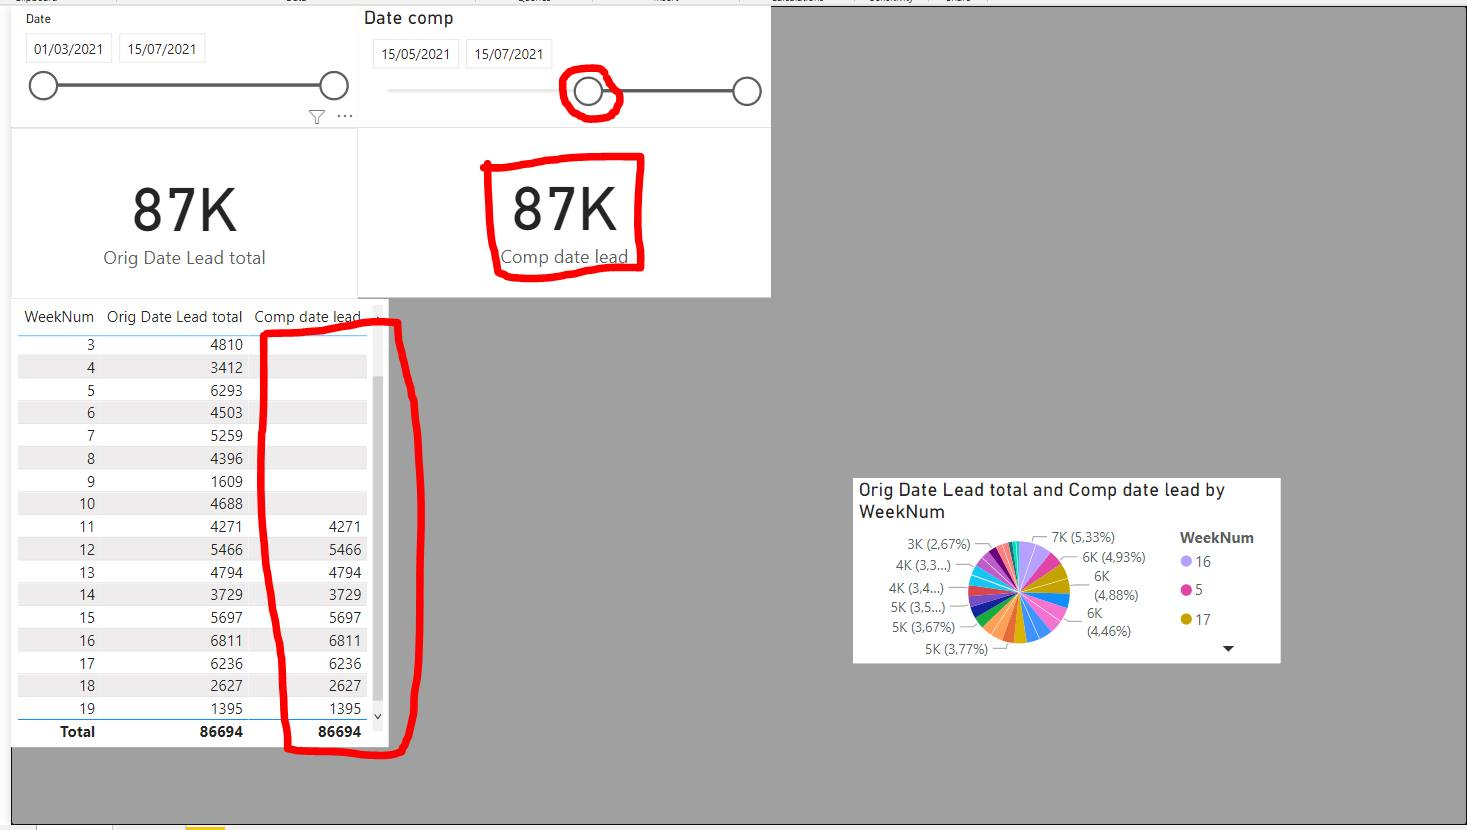The height and width of the screenshot is (830, 1467).
Task: Select 4794 in the Orig Date Lead total column
Action: point(226,573)
